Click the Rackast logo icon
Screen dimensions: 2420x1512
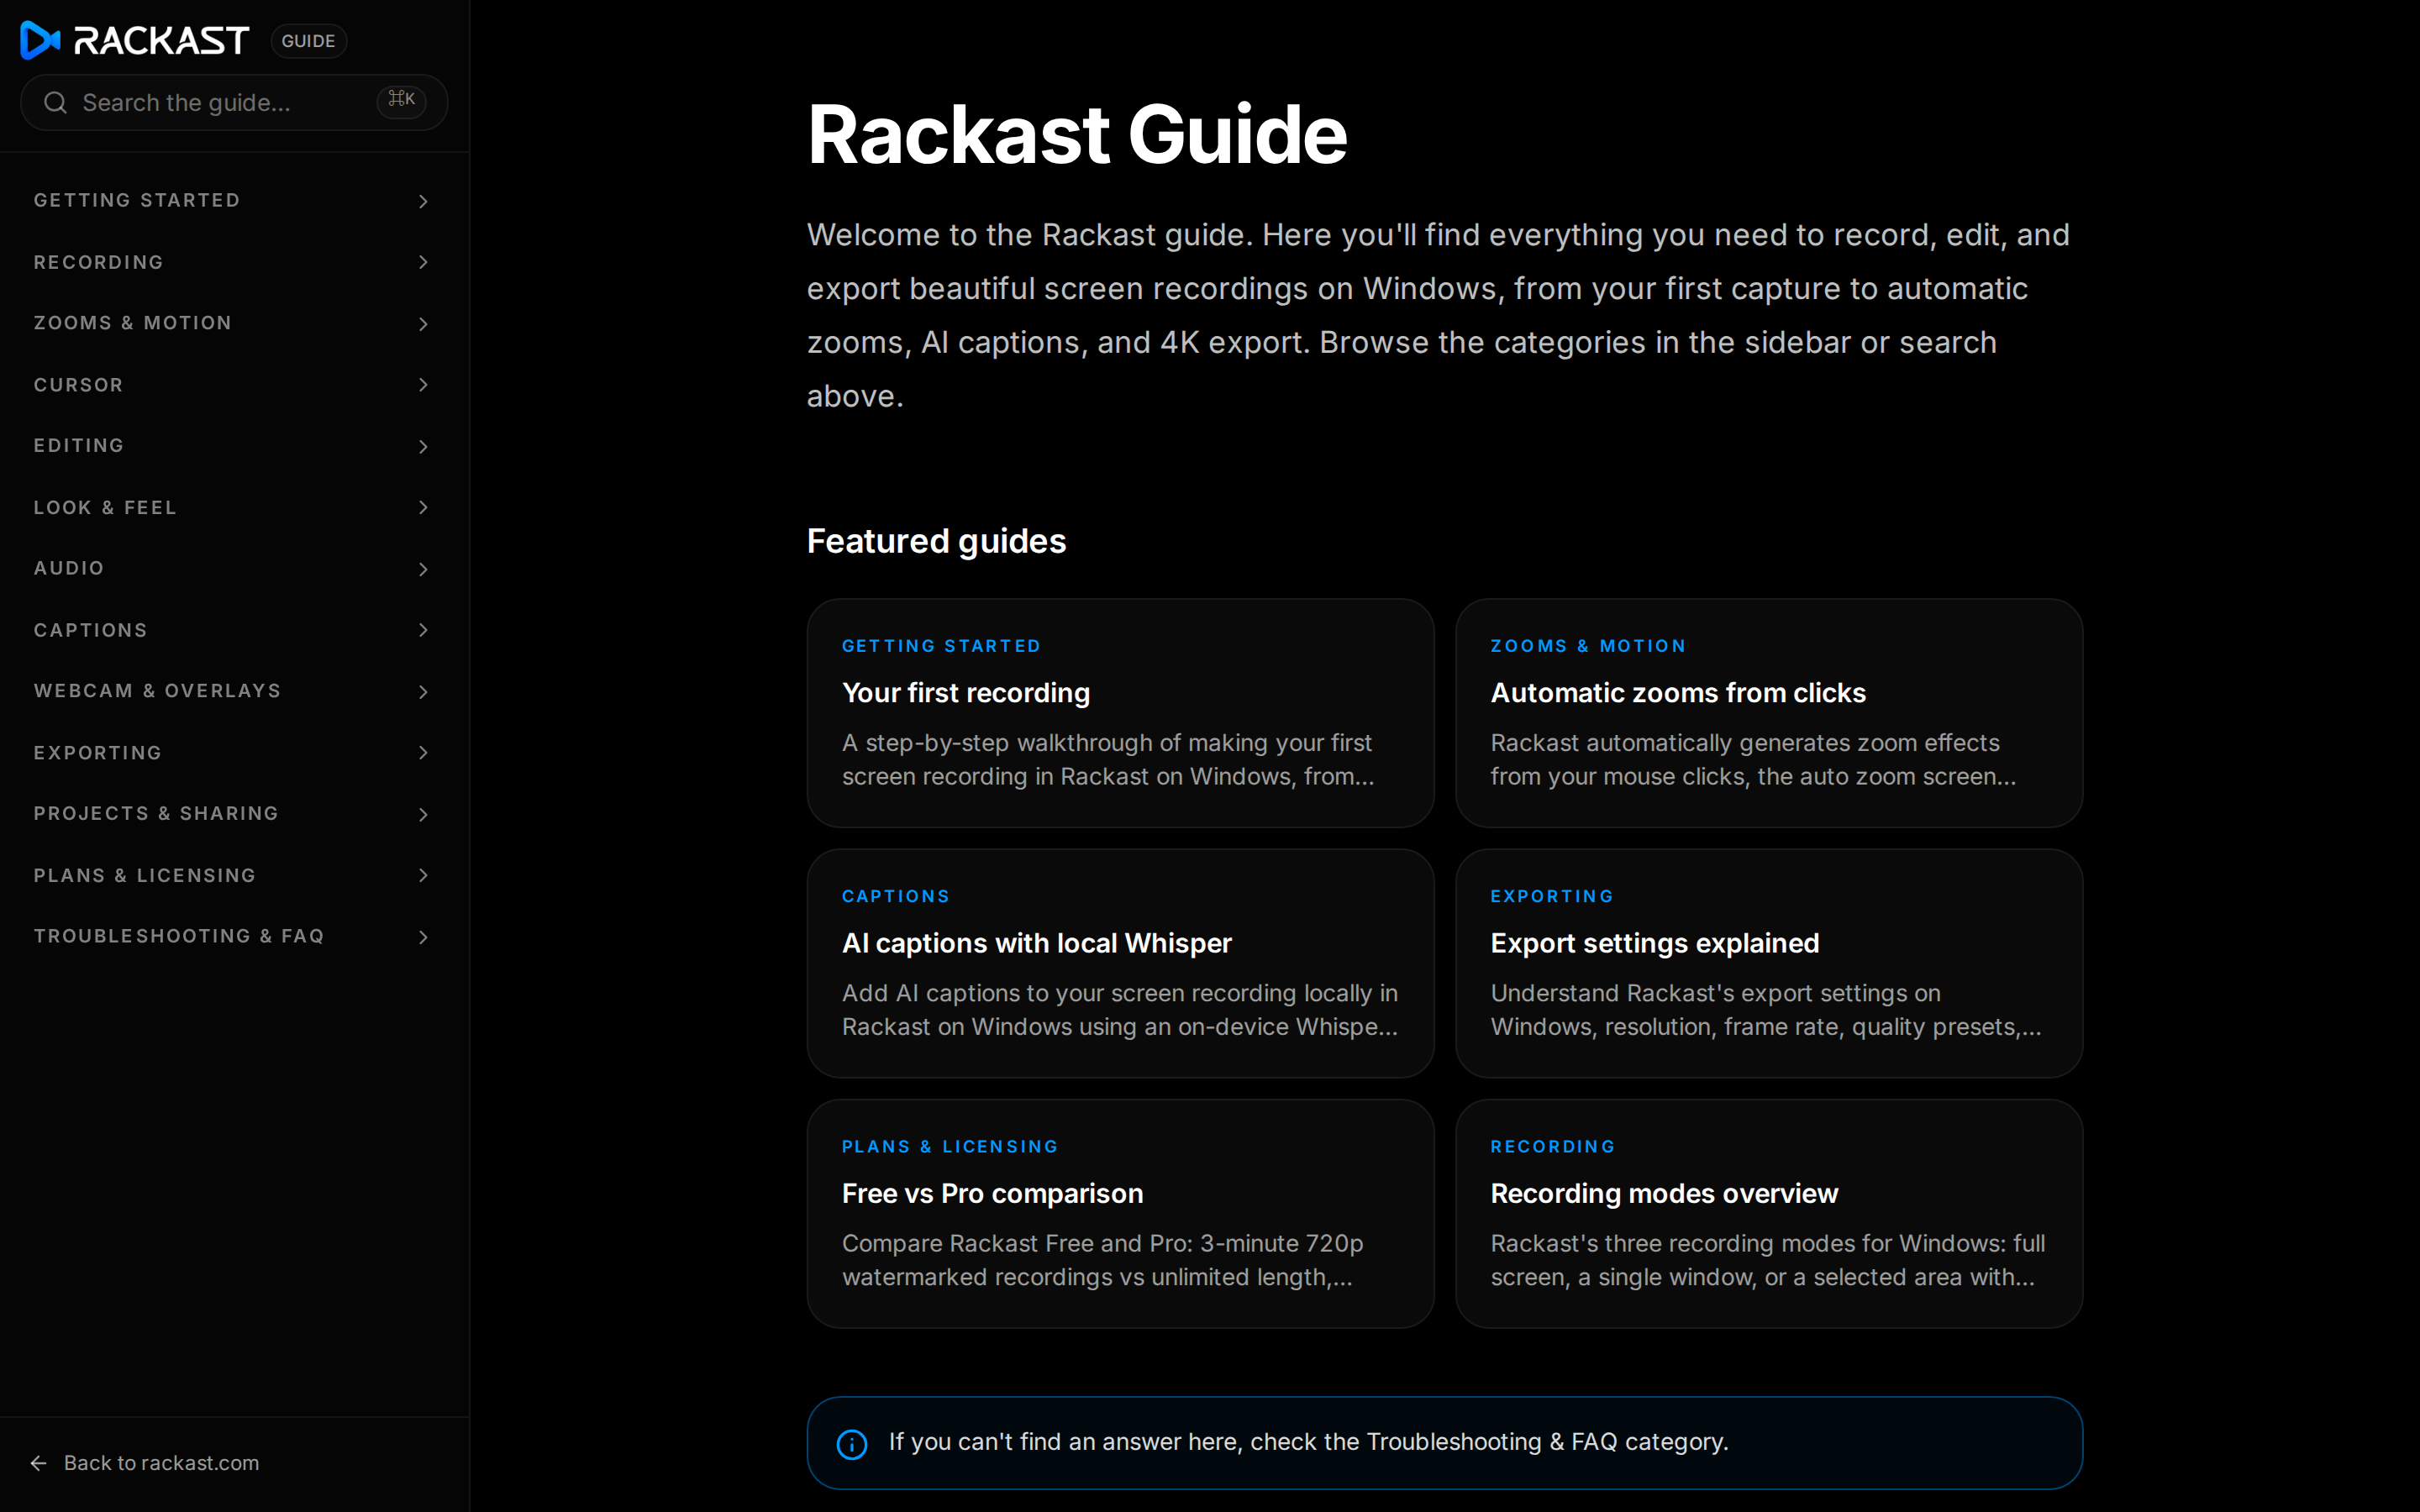click(41, 40)
